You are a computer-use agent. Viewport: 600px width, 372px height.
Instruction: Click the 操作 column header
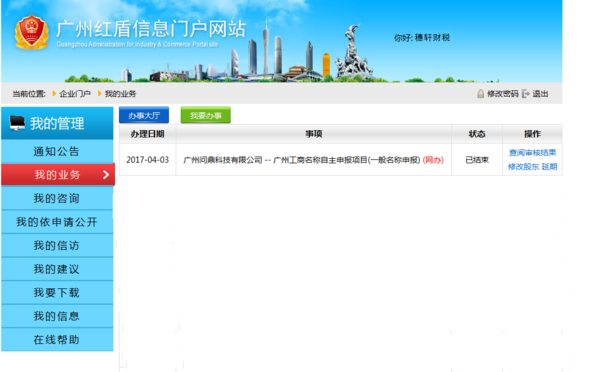pyautogui.click(x=532, y=134)
